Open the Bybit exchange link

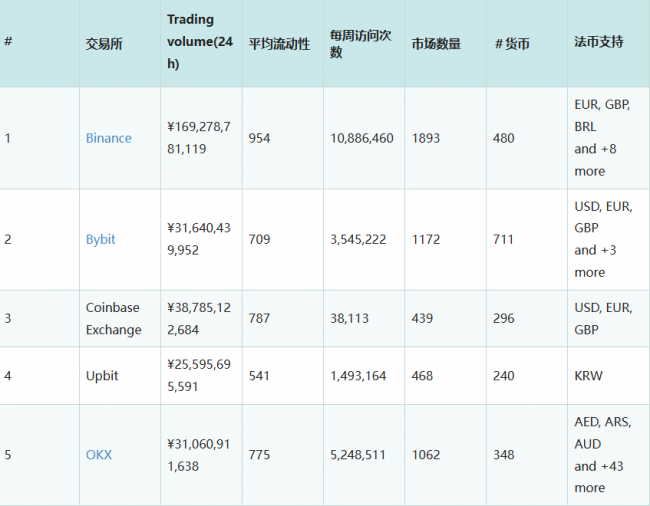point(100,240)
